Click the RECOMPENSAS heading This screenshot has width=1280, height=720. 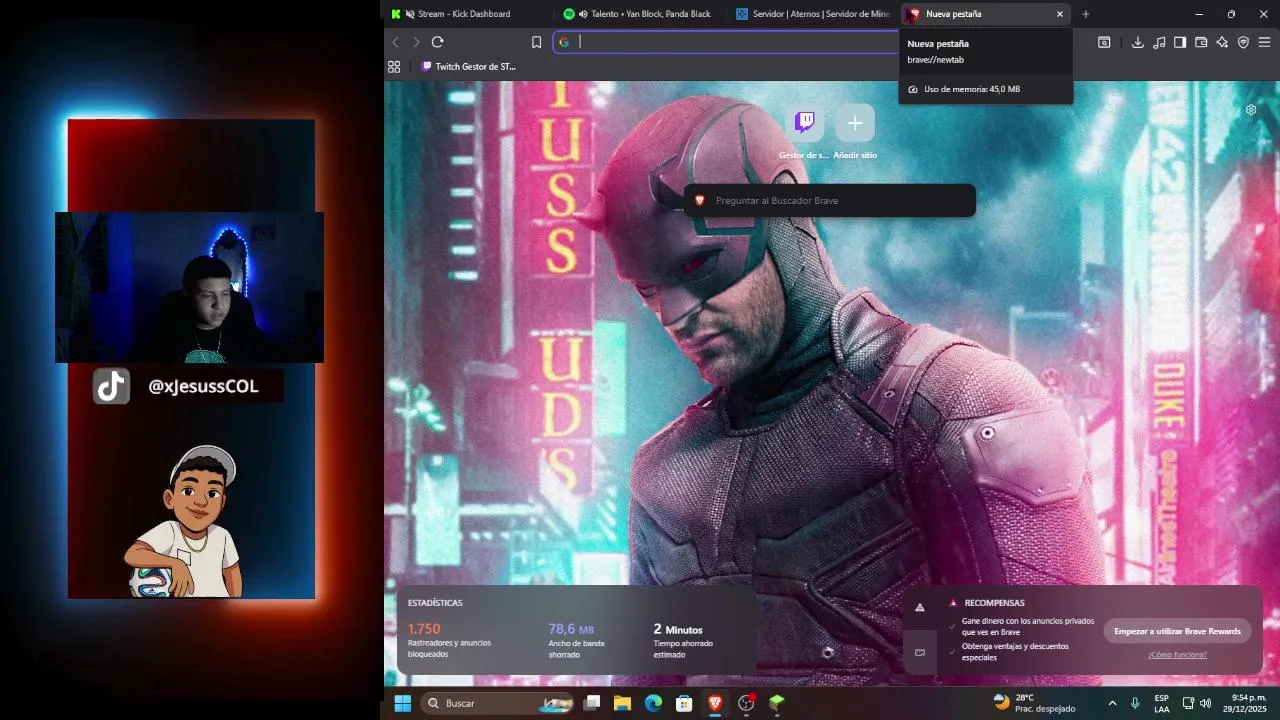click(x=994, y=603)
